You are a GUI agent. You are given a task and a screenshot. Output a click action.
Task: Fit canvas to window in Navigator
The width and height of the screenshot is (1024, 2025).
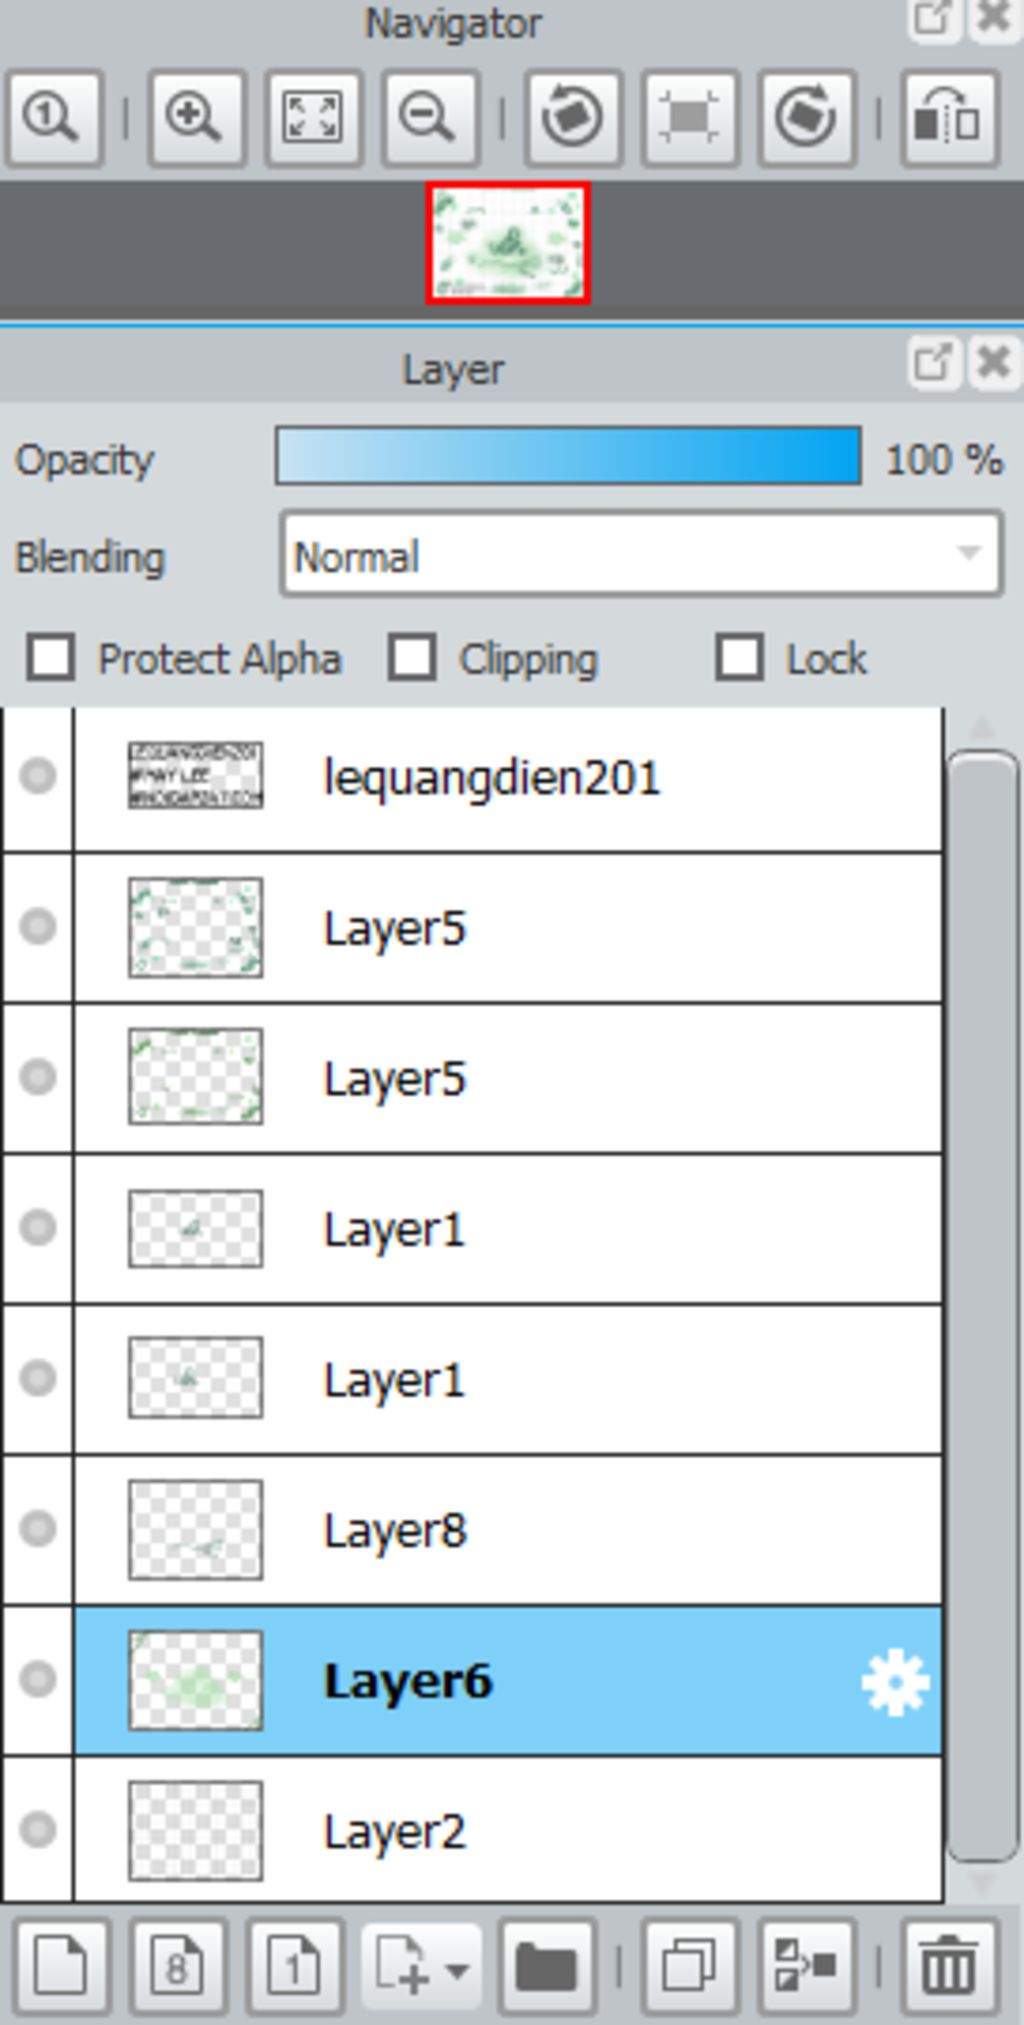pos(313,118)
